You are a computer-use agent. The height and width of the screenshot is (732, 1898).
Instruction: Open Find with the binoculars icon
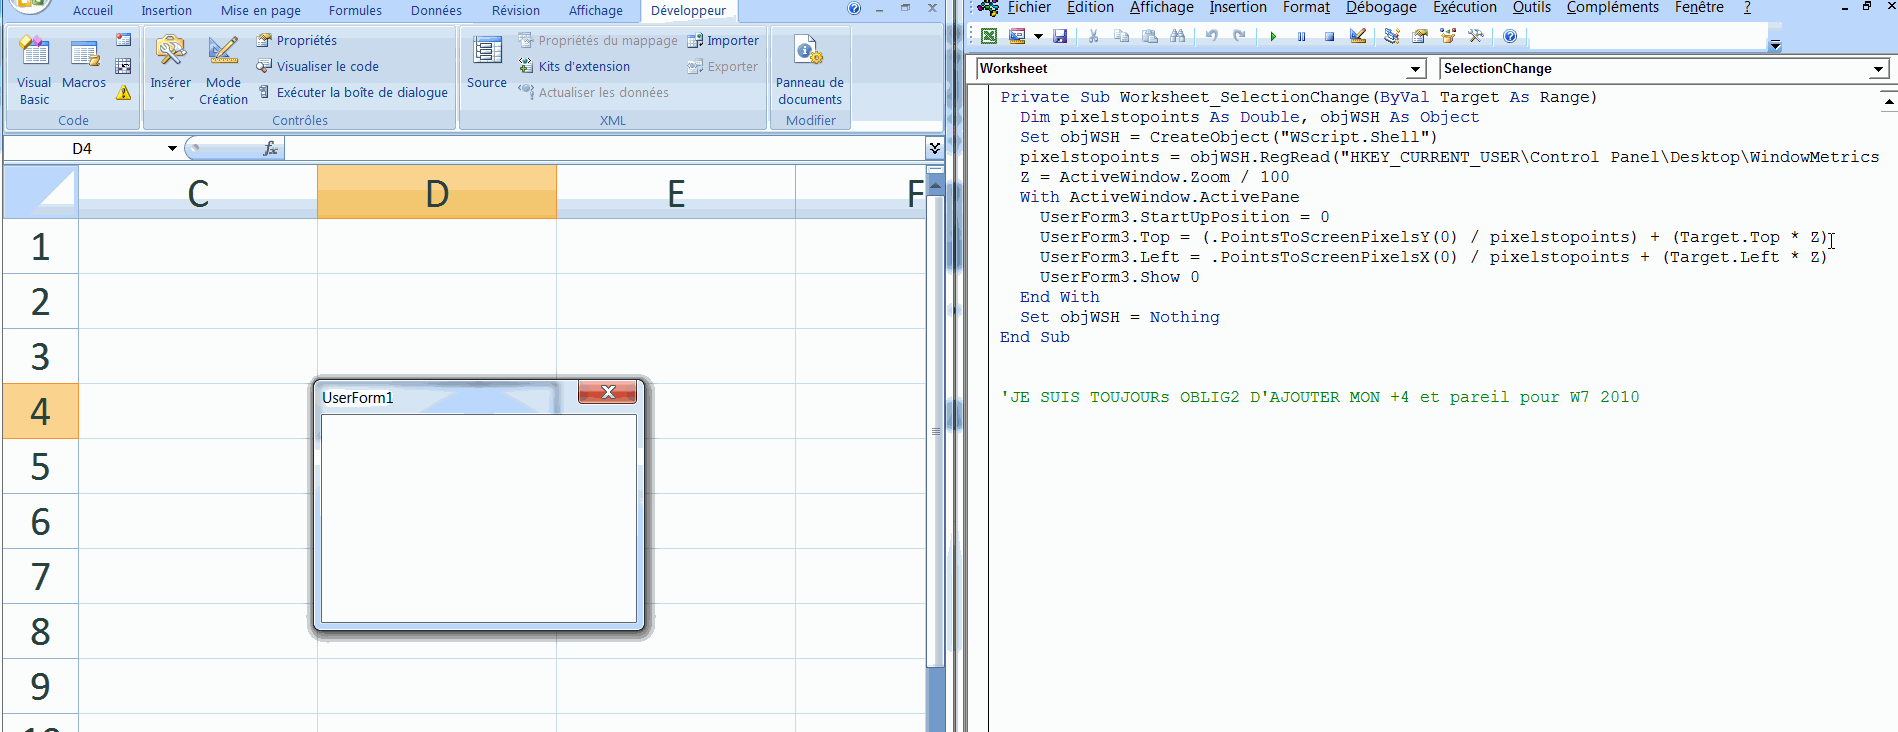(1177, 36)
